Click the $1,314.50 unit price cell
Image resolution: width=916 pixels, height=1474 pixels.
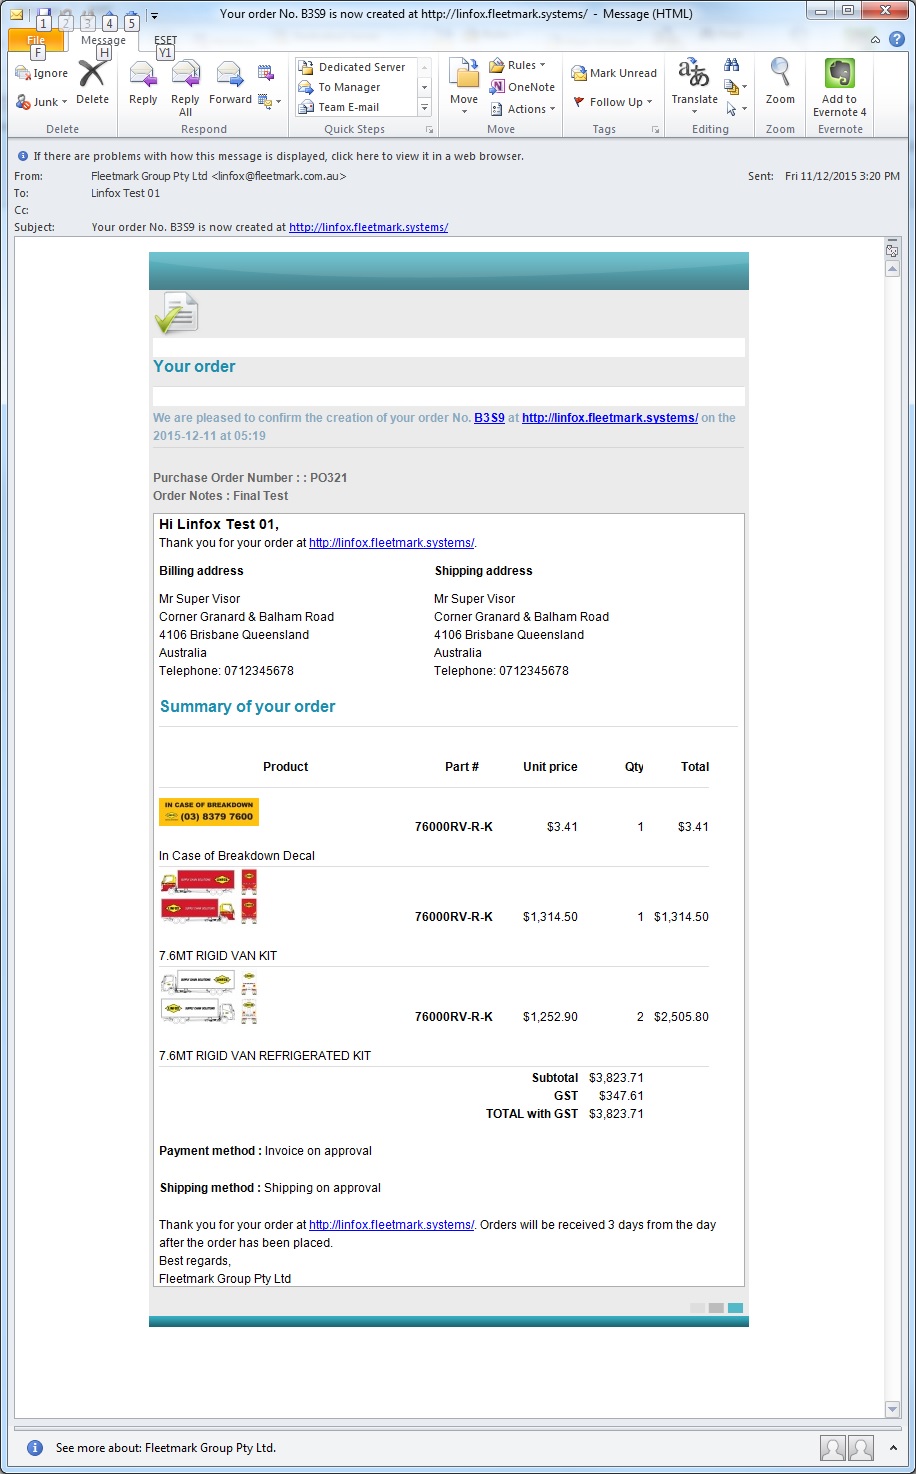(550, 917)
